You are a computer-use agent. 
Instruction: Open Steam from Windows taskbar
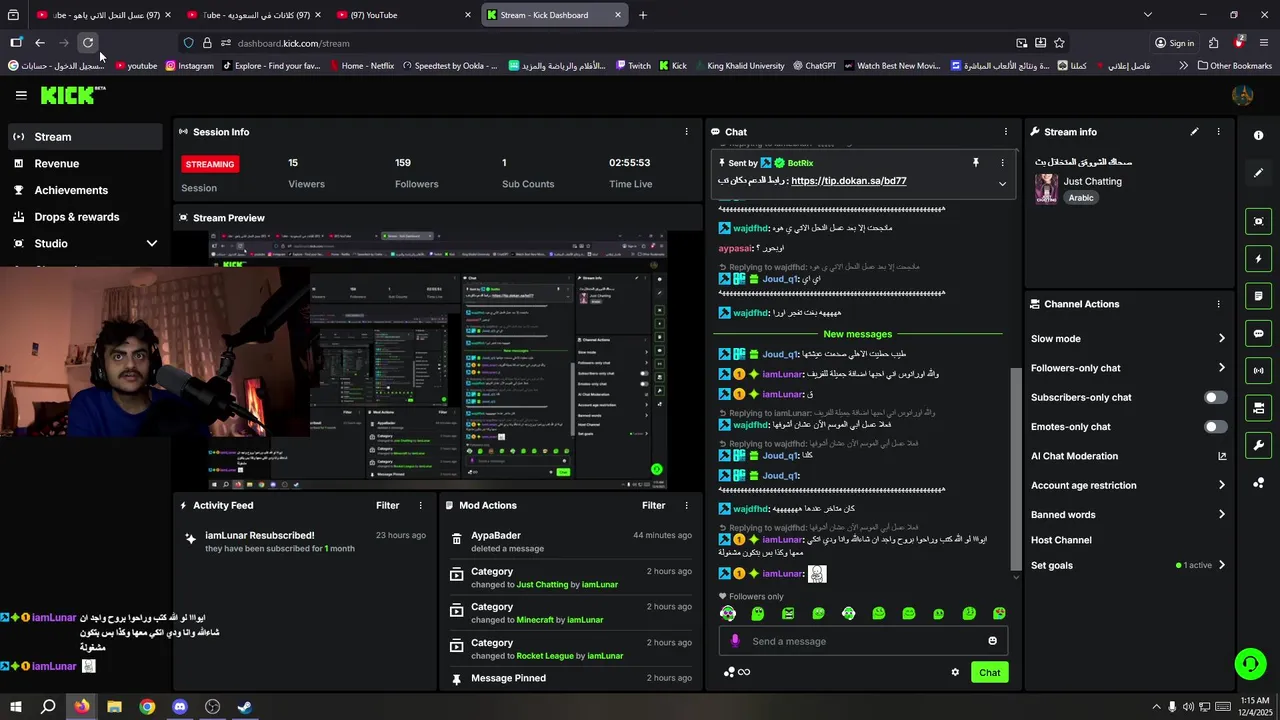click(245, 707)
